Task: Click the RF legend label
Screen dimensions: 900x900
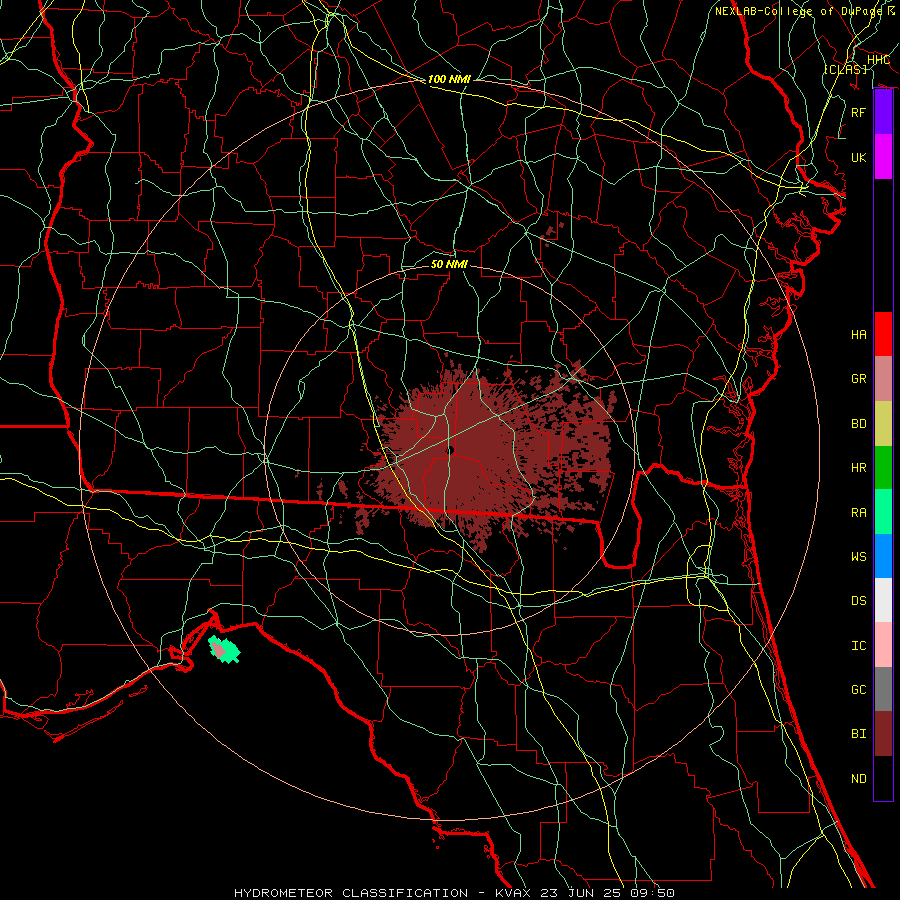Action: 859,112
